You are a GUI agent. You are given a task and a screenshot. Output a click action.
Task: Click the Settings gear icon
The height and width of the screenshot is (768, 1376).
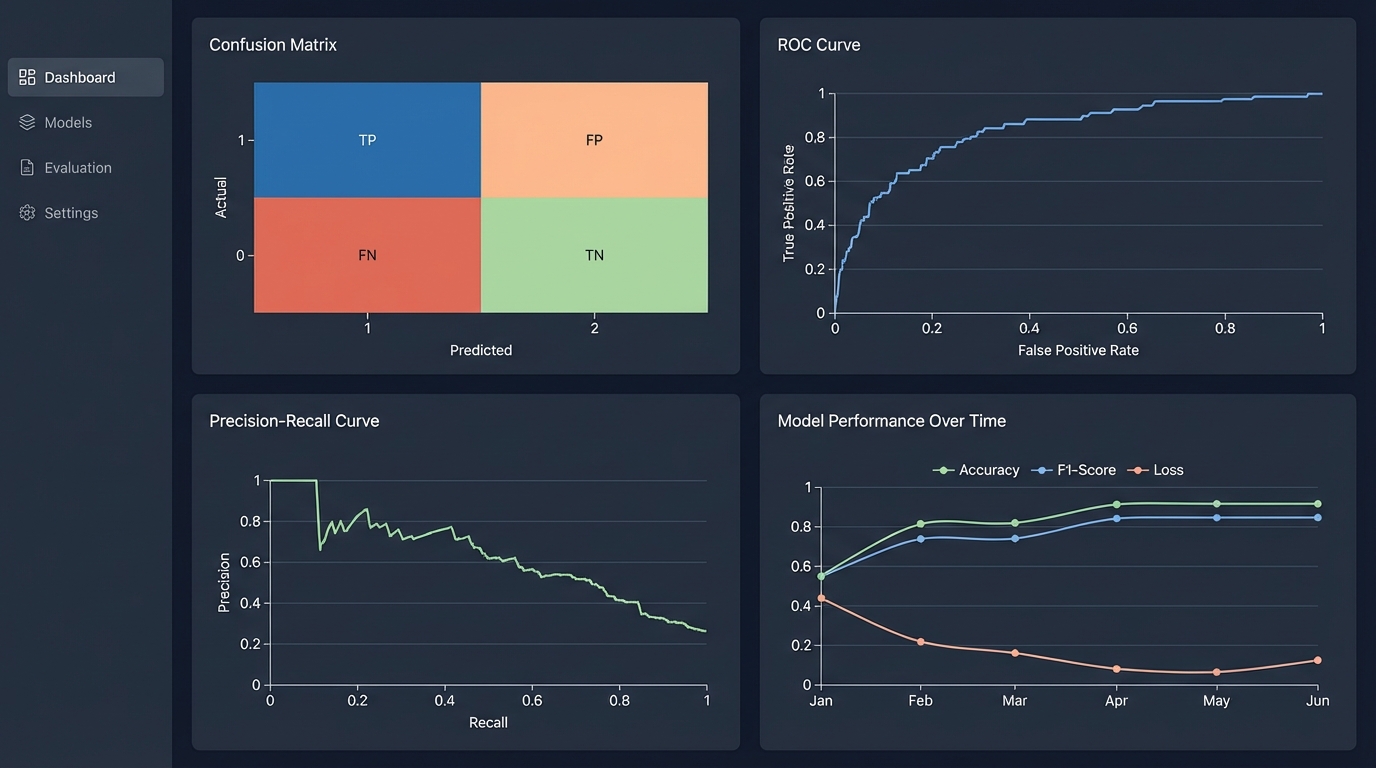[x=24, y=212]
